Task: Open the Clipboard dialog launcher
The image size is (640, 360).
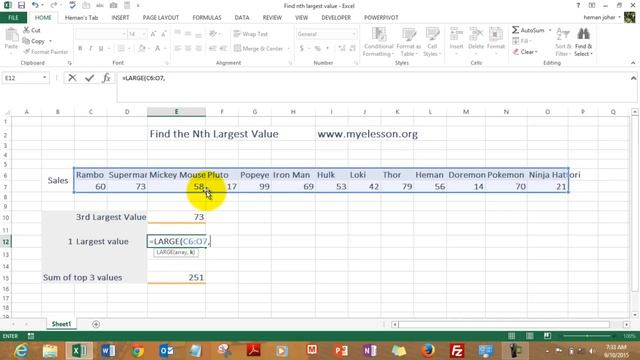Action: click(x=70, y=63)
